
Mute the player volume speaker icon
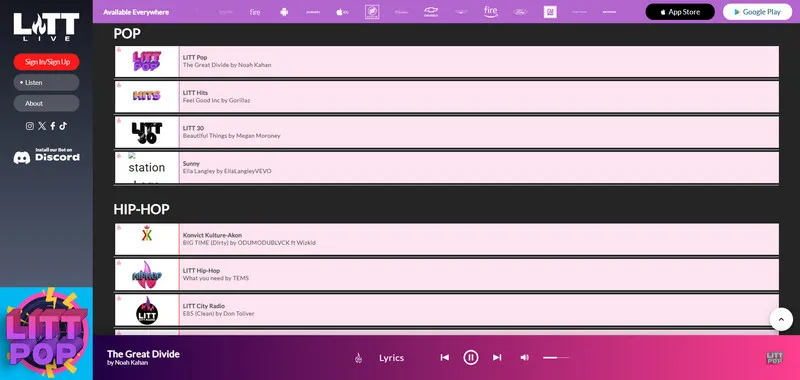pos(524,358)
